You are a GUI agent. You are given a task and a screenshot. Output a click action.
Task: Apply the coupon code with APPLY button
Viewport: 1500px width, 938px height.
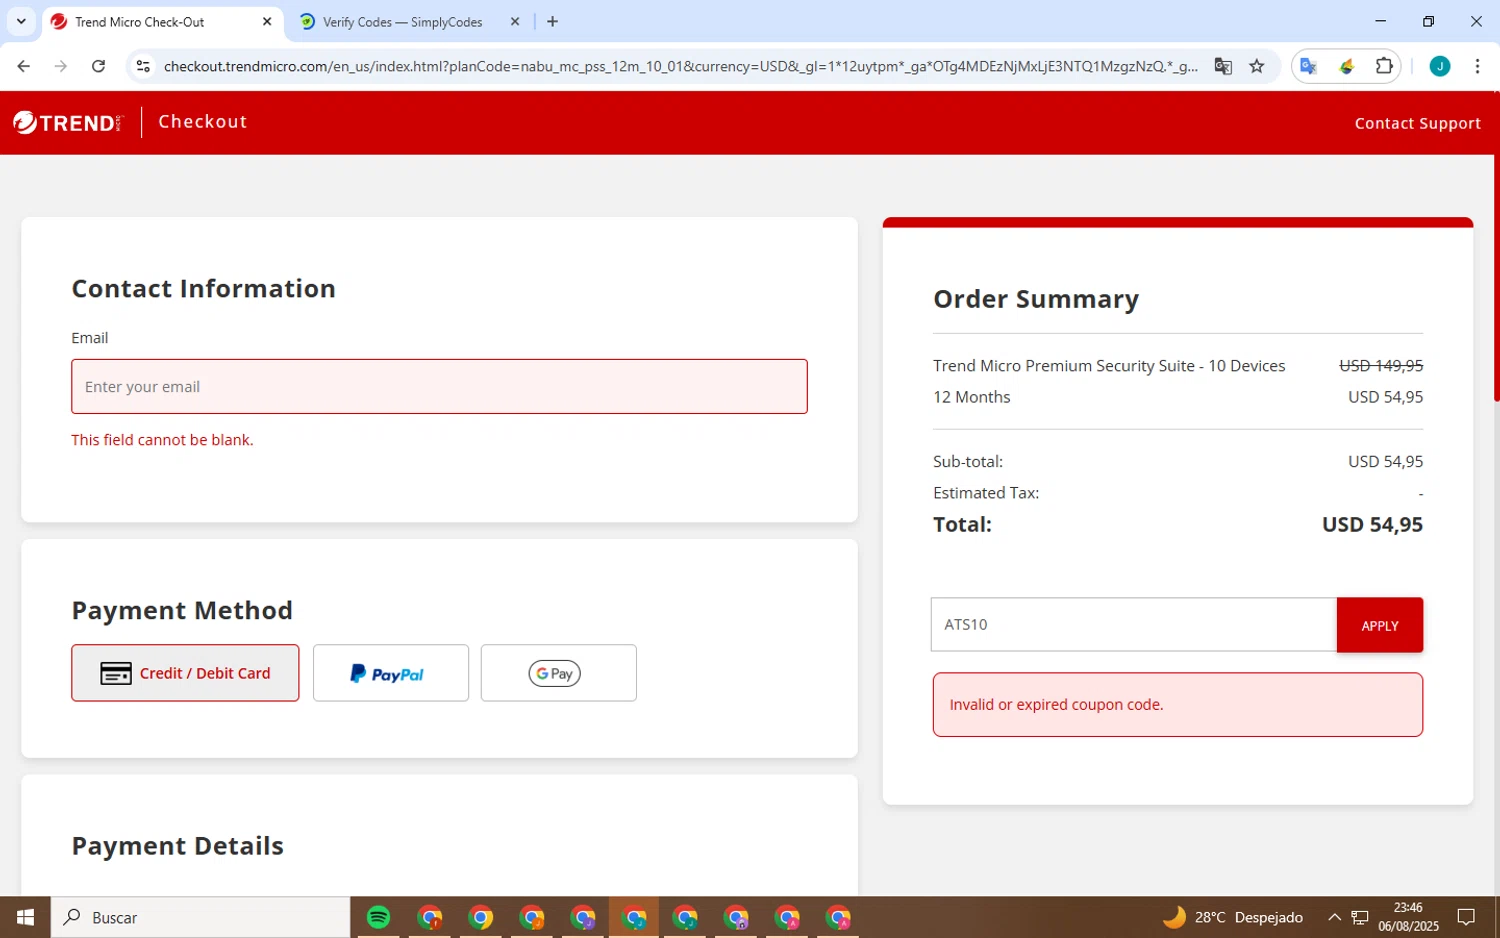(1379, 625)
